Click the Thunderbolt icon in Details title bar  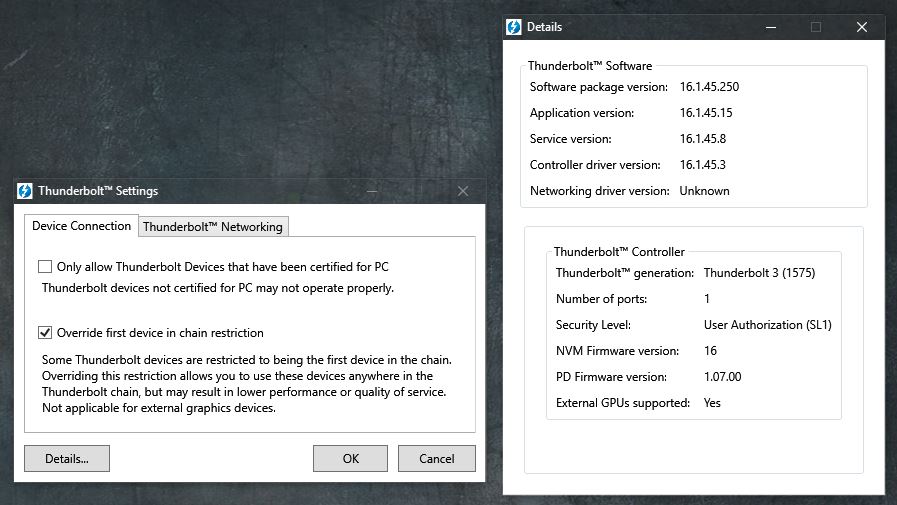[514, 27]
